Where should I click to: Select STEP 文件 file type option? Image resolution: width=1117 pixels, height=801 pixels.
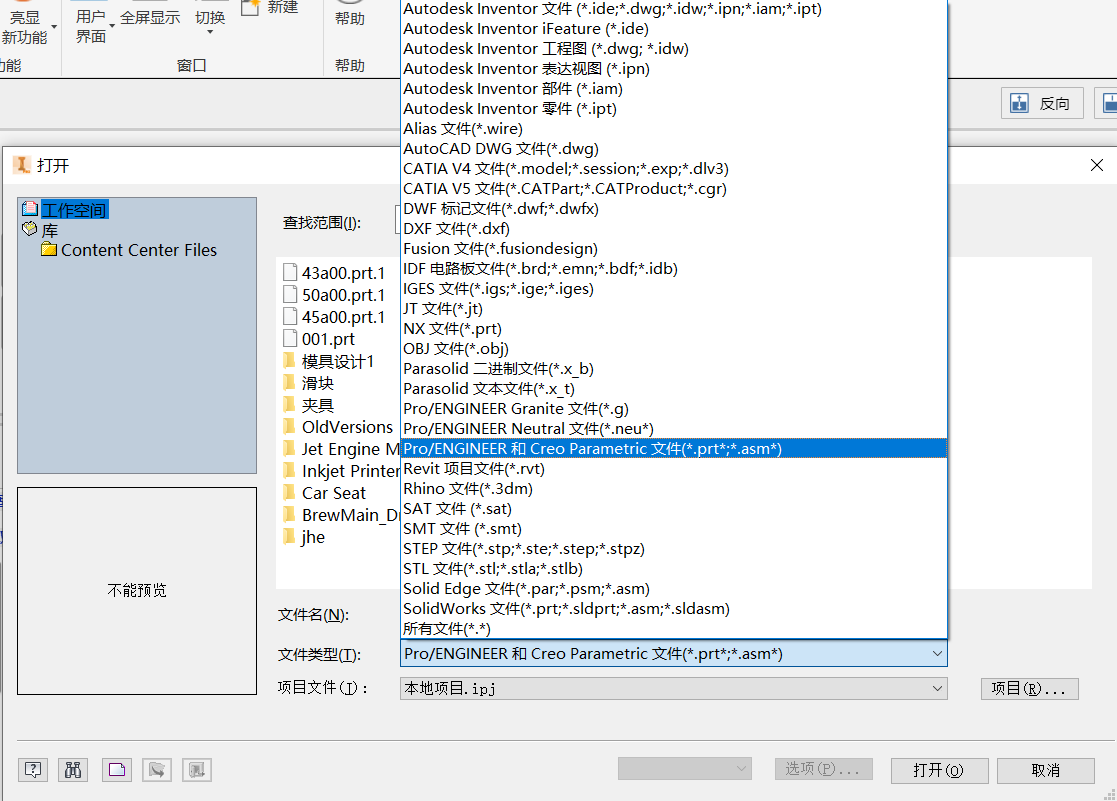click(x=674, y=549)
